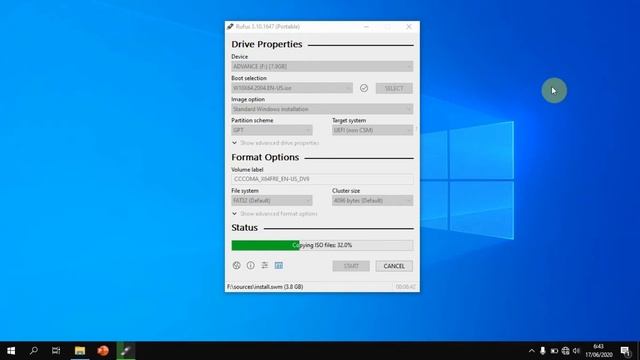Open Windows Start menu
The image size is (640, 360).
point(11,351)
